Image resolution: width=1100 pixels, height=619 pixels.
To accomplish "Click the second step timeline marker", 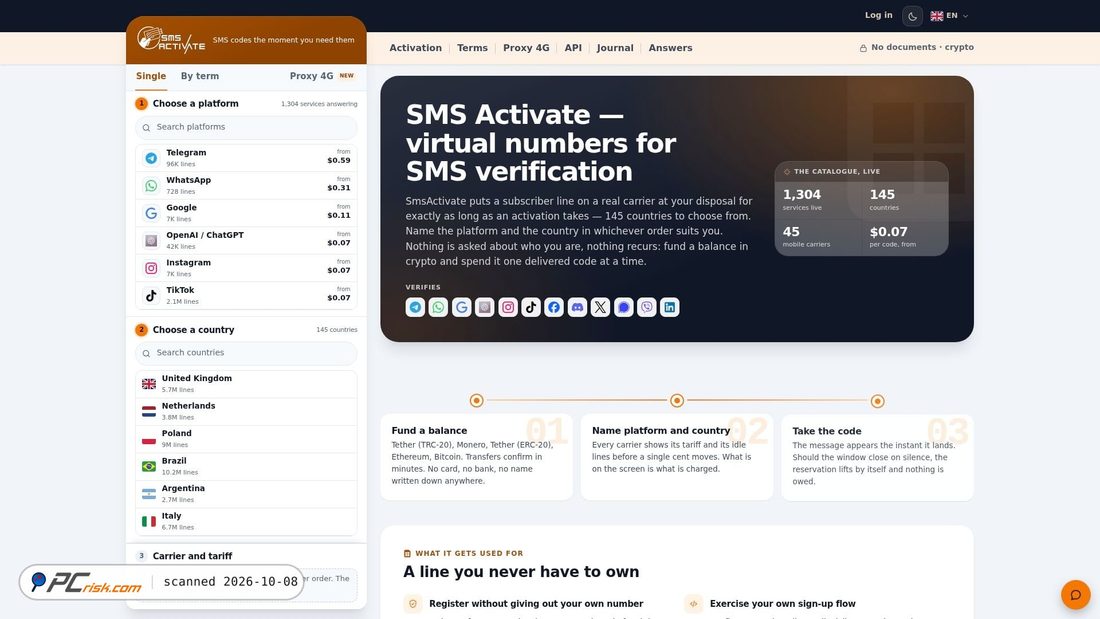I will pos(677,401).
